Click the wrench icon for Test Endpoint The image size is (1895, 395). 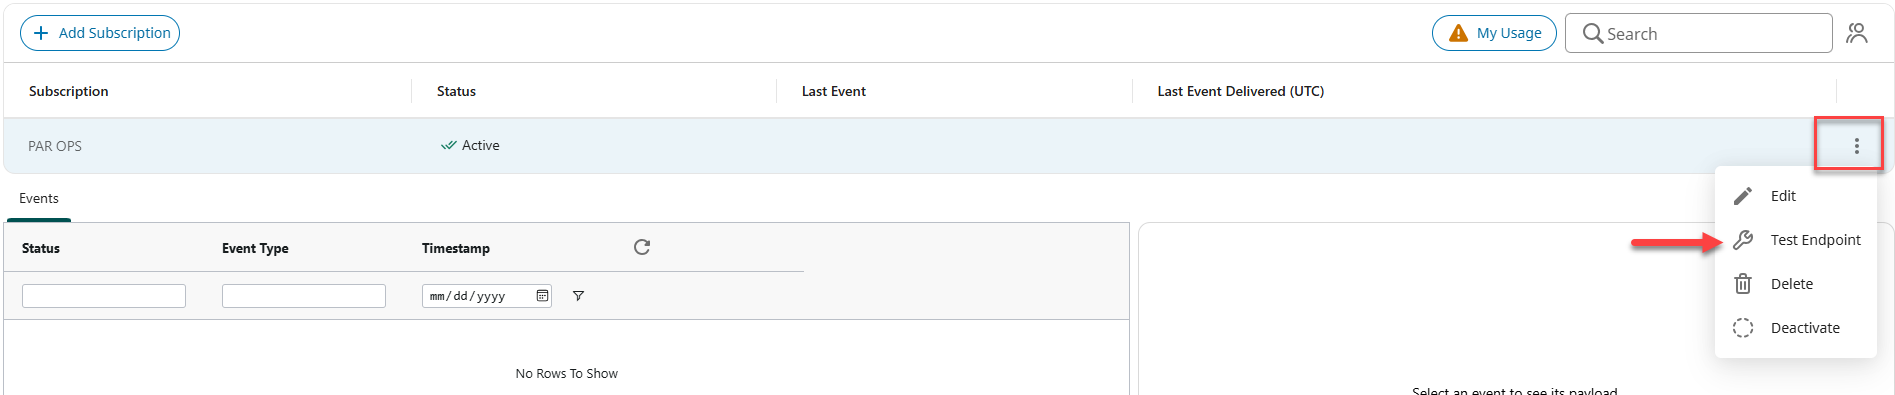point(1743,240)
